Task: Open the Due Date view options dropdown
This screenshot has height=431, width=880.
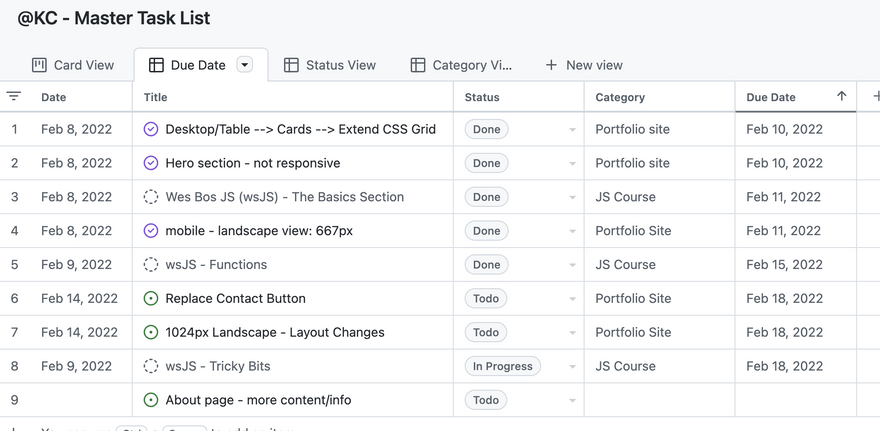Action: 245,65
